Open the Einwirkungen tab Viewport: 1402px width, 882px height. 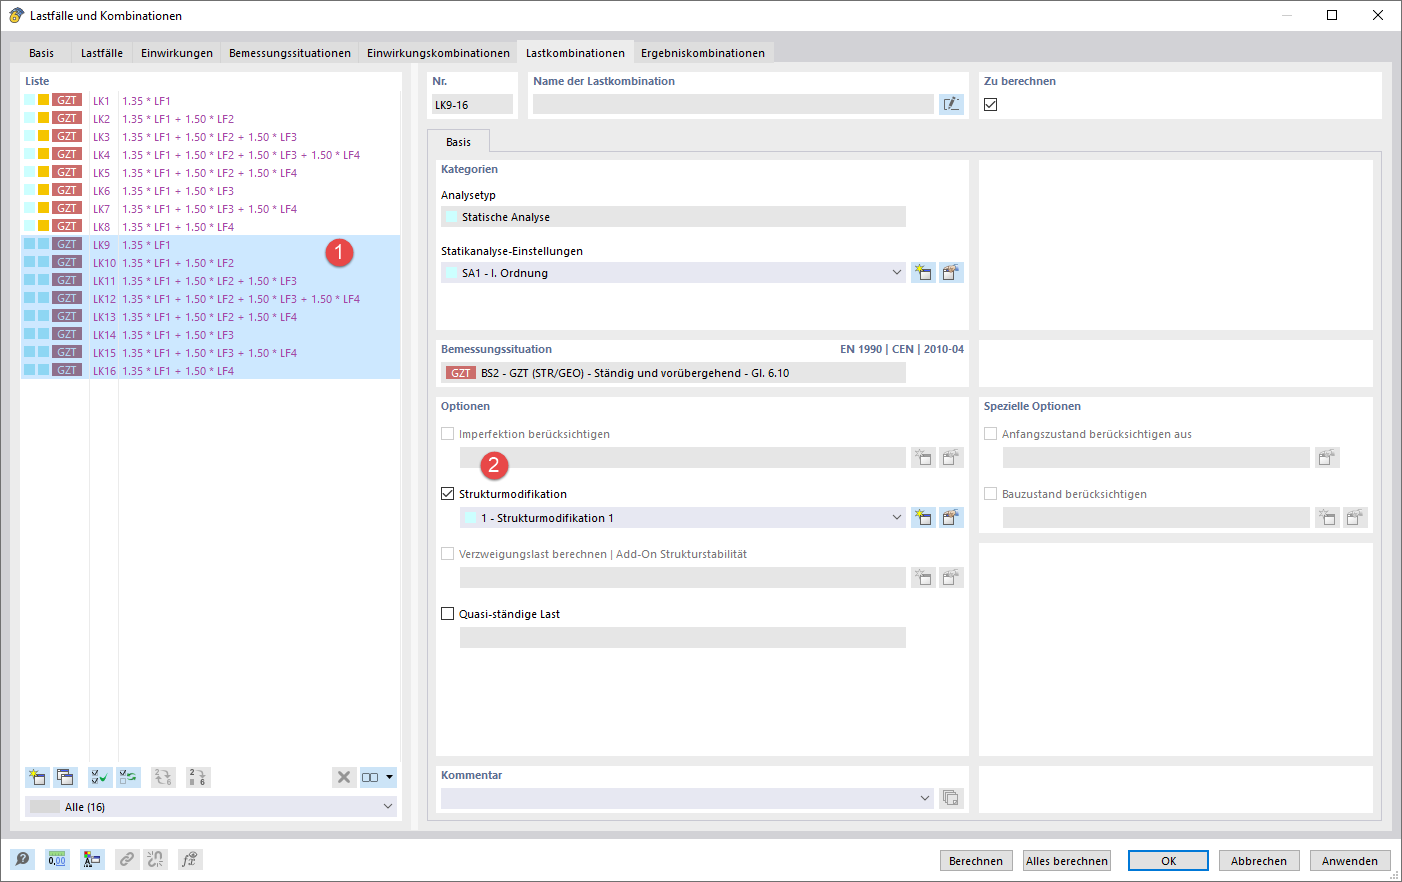click(x=177, y=53)
